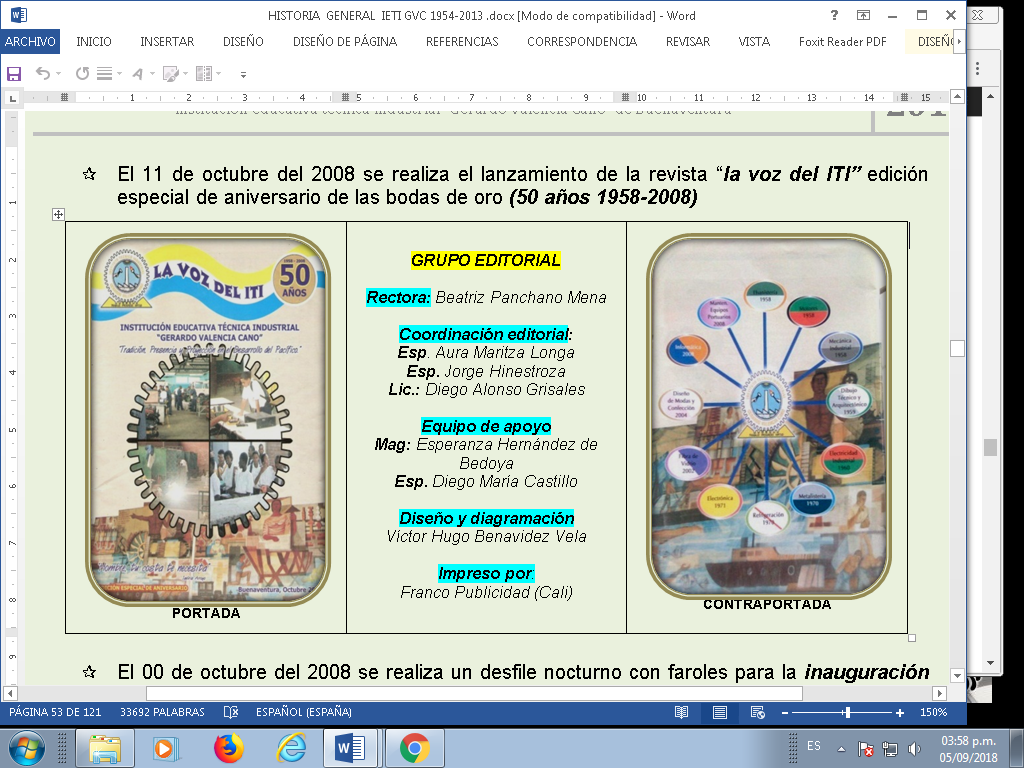Open ribbon display options button

coord(863,15)
